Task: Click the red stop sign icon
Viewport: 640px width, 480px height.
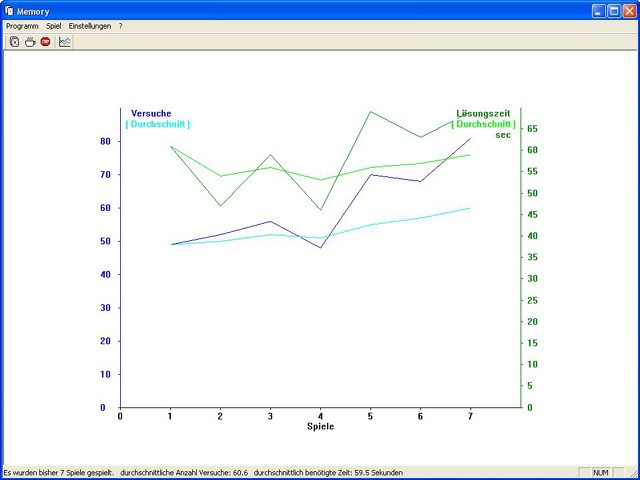Action: click(45, 42)
